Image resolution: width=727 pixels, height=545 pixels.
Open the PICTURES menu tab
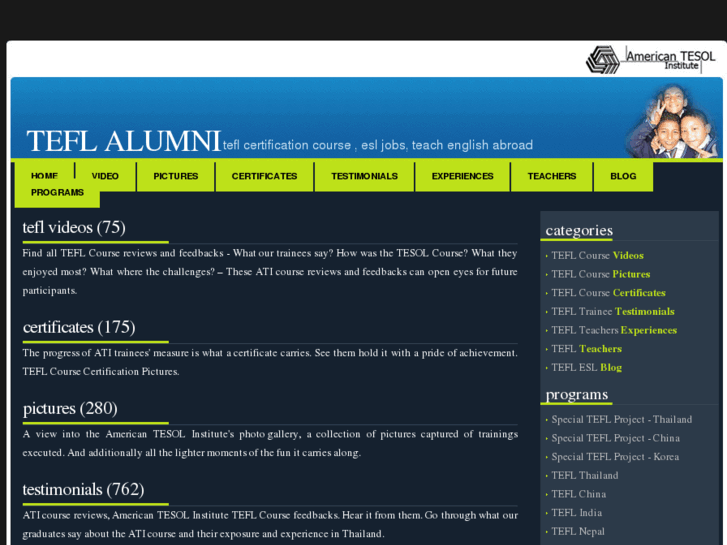pyautogui.click(x=176, y=176)
